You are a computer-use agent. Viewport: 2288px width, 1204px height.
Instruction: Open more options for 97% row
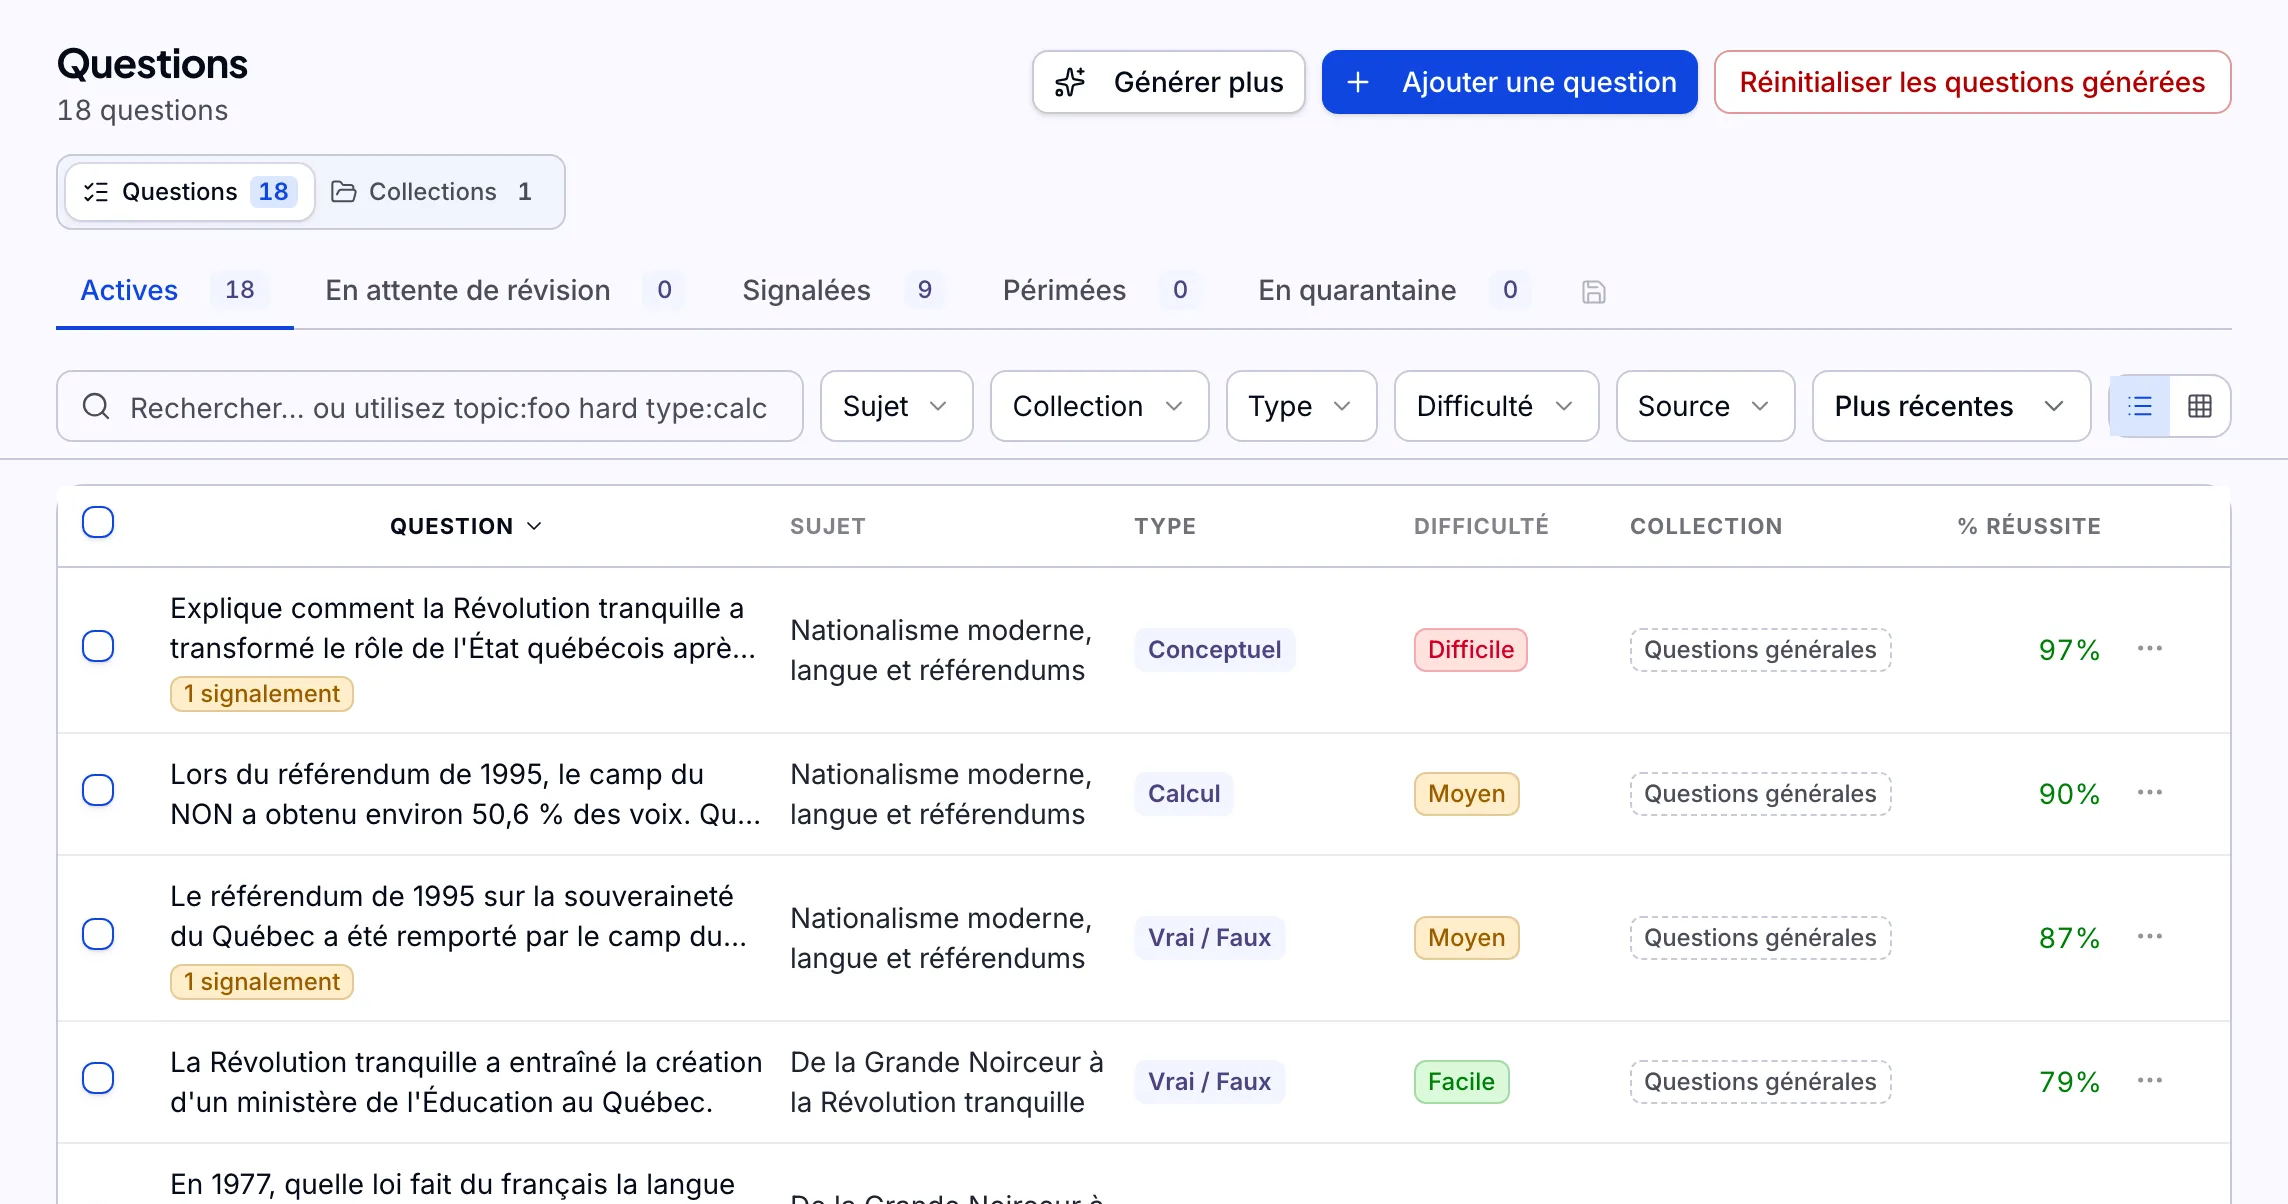(x=2150, y=649)
